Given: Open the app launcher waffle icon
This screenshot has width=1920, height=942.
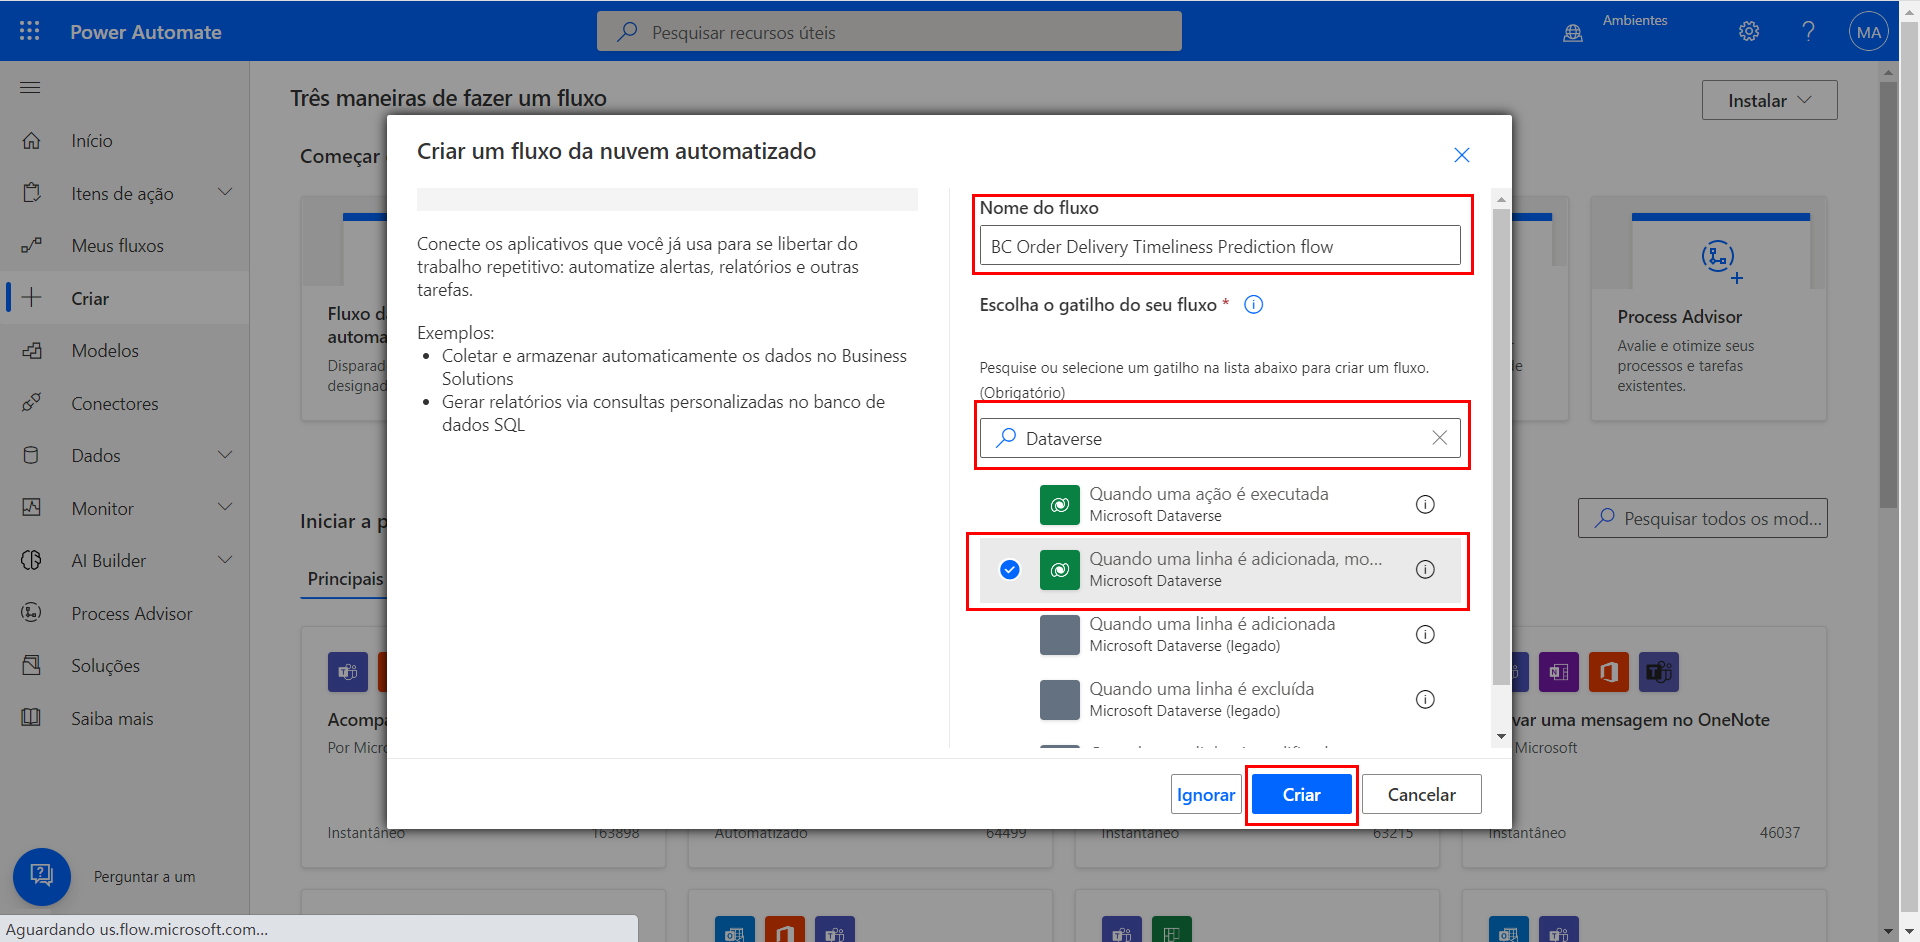Looking at the screenshot, I should click(30, 31).
